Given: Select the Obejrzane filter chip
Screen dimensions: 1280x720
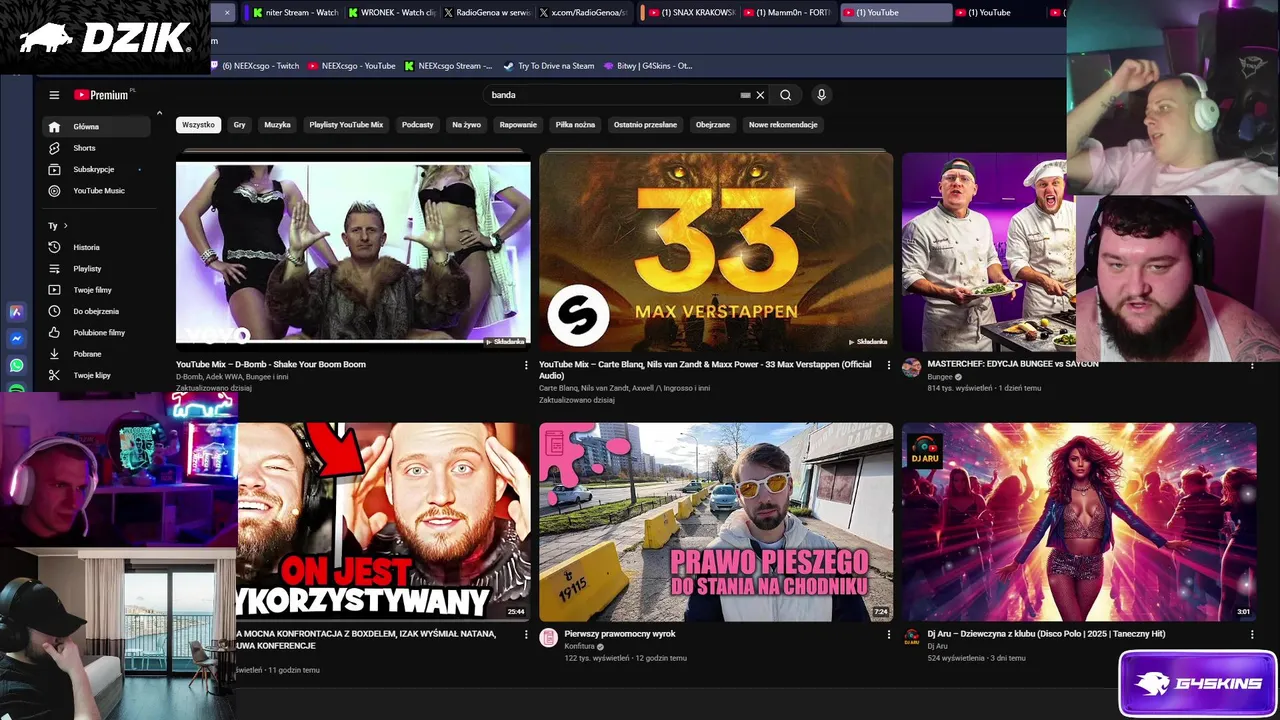Looking at the screenshot, I should [x=713, y=125].
